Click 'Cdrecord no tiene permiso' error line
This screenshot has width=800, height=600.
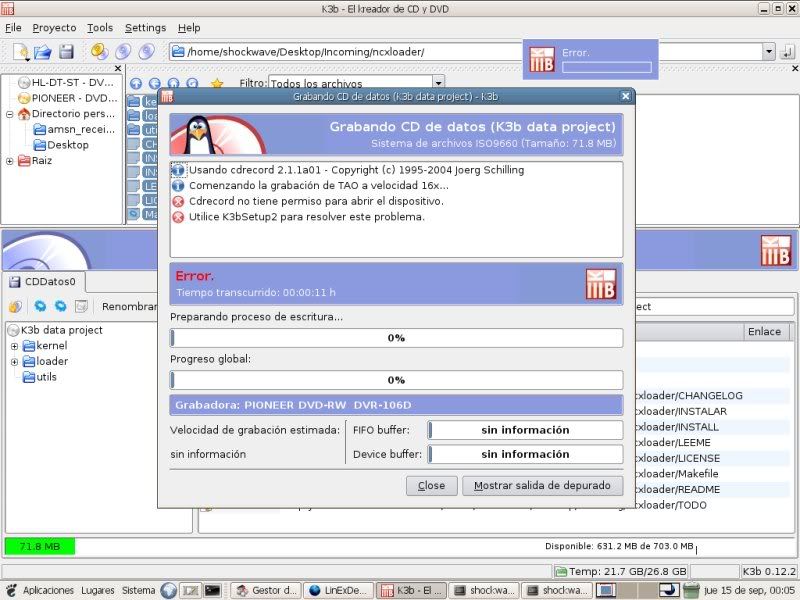308,201
